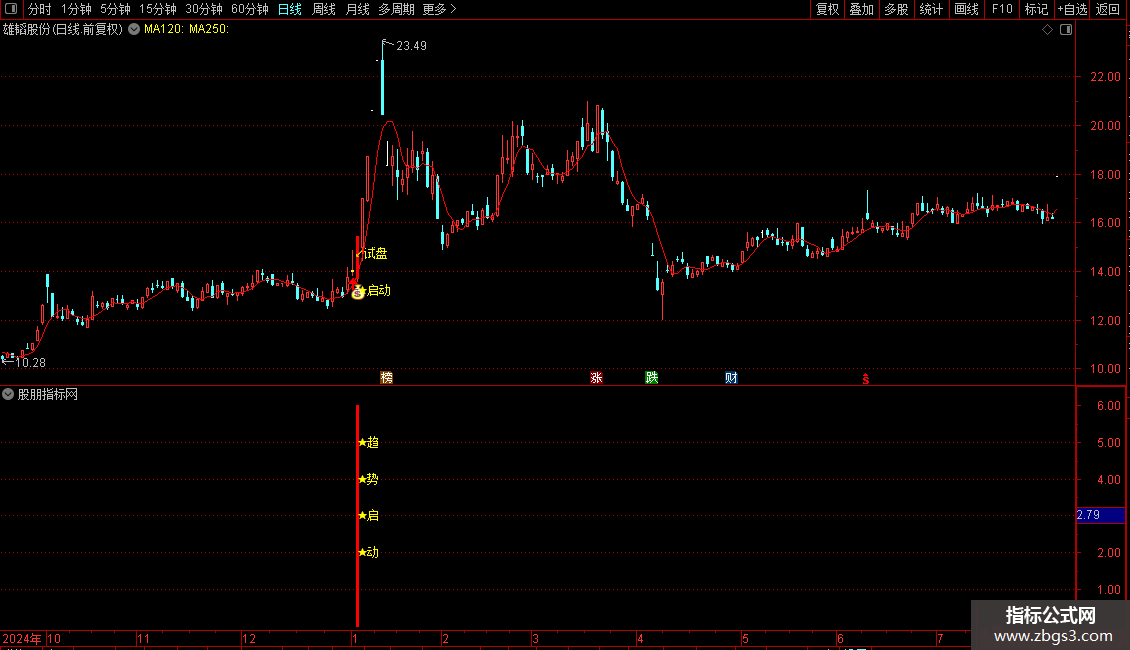Click the 6.00 indicator axis label

click(1108, 406)
